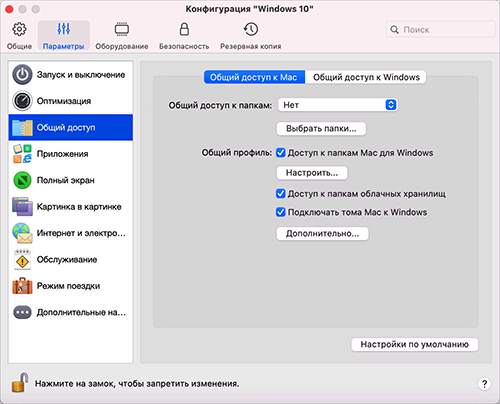Click the Дополнительно... button
Screen dimensions: 500x404
coord(323,234)
